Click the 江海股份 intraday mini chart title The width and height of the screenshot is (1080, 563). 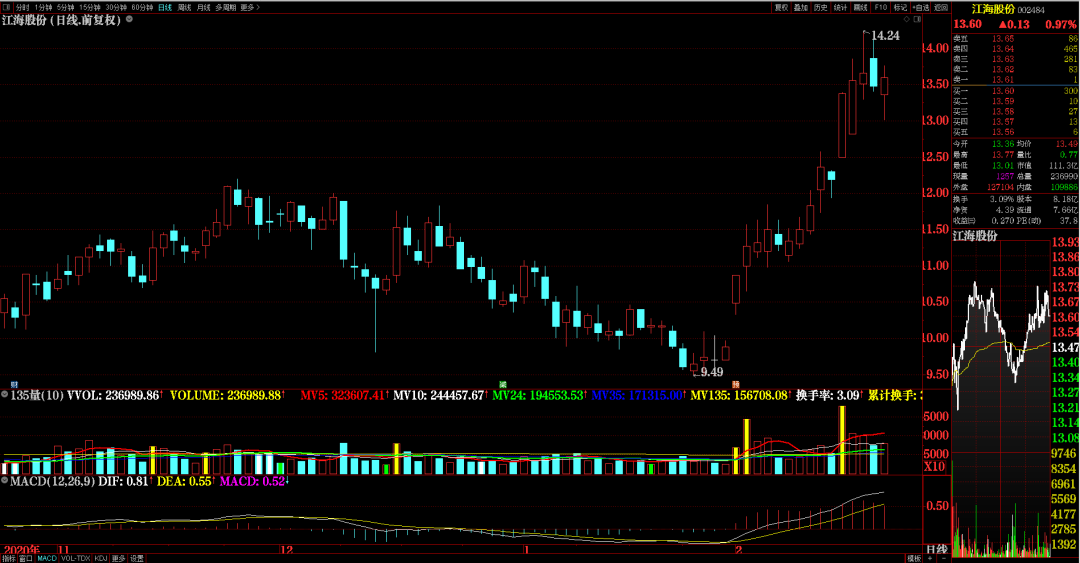(975, 236)
